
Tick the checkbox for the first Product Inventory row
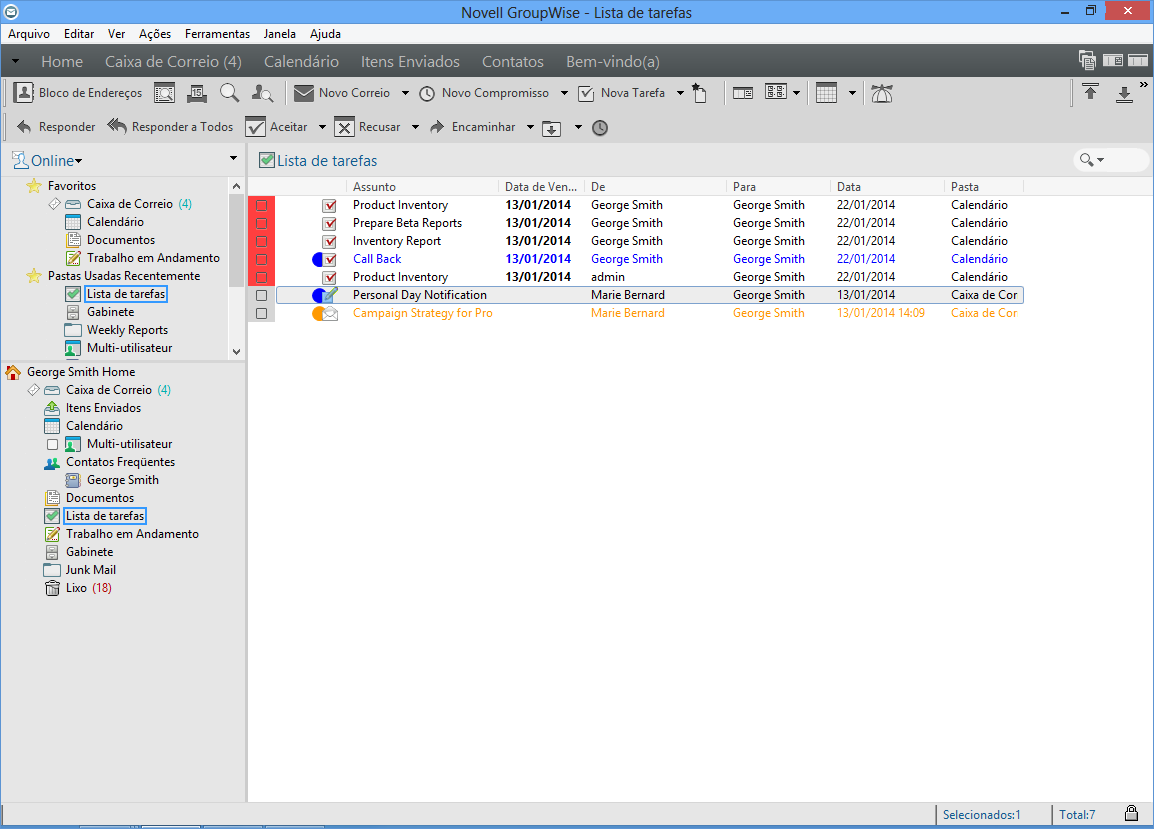(261, 205)
